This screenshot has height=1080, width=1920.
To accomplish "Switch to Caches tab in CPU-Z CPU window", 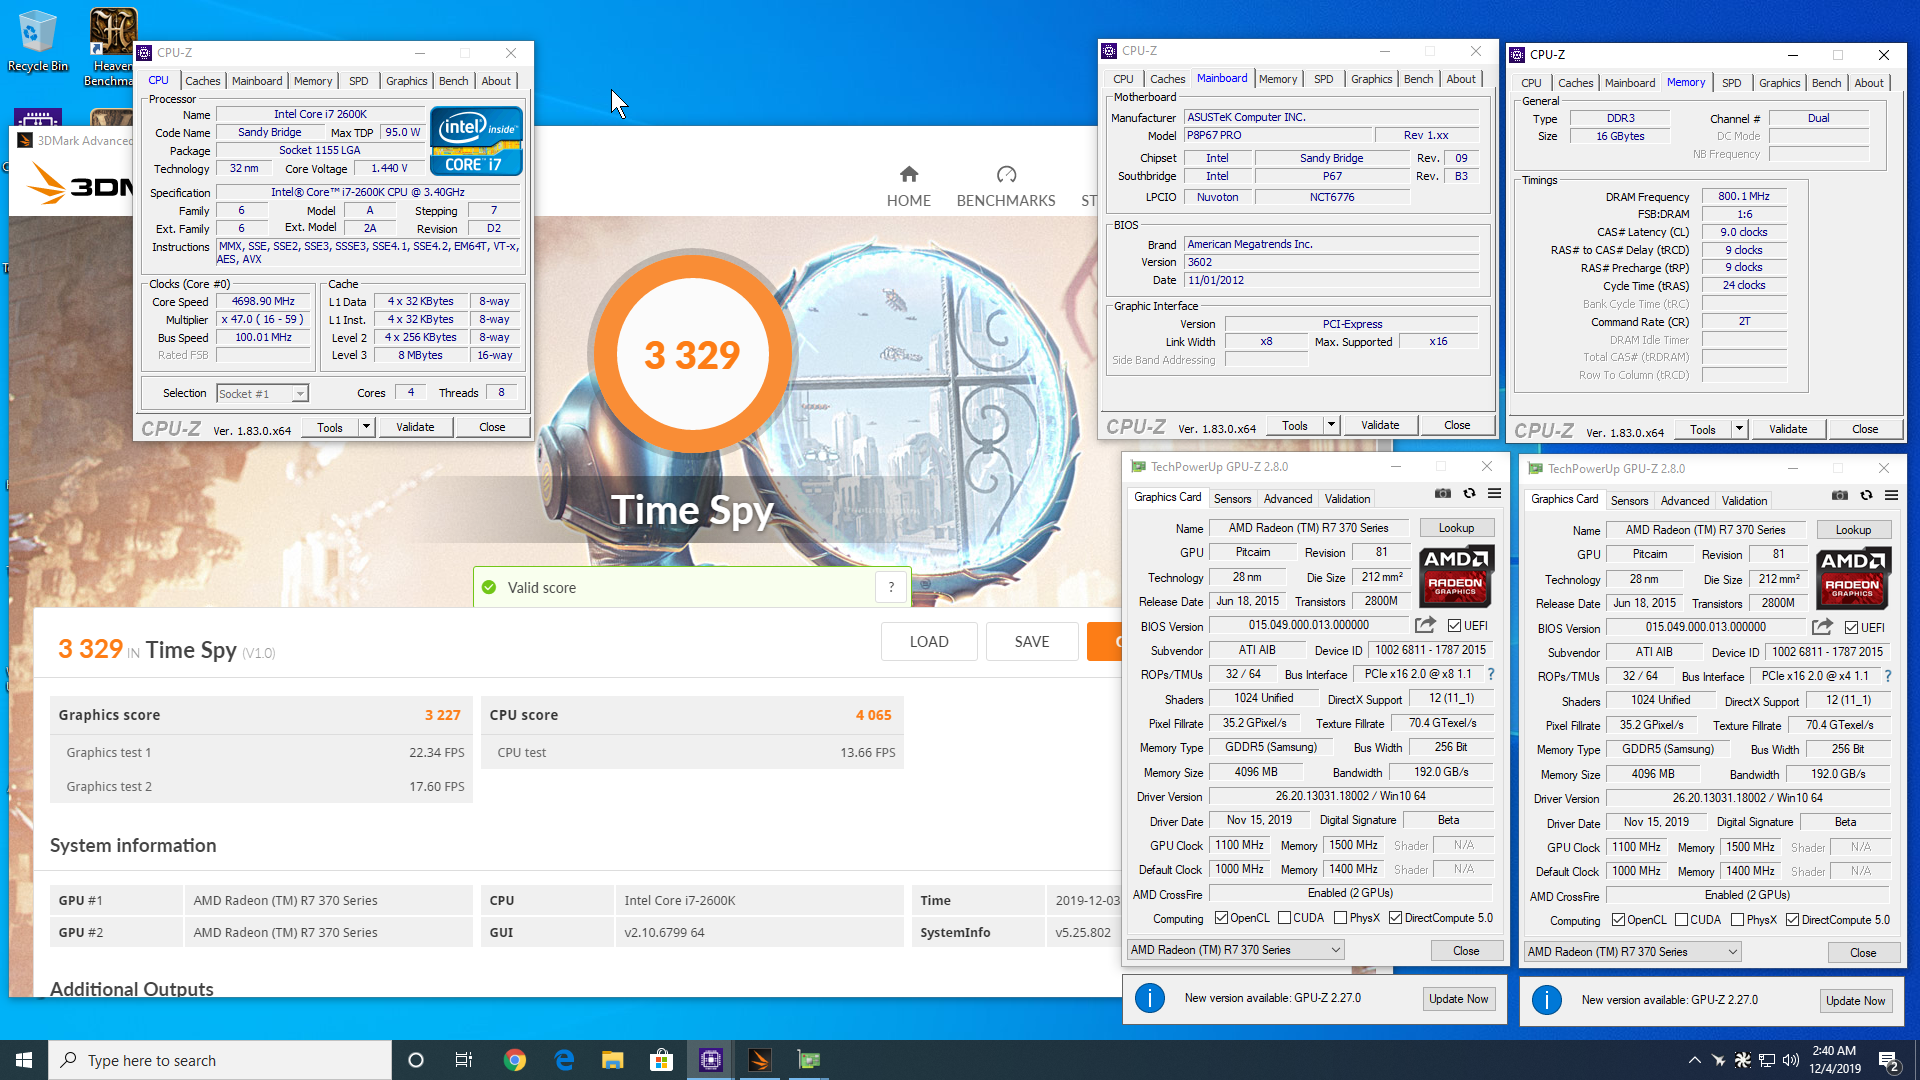I will pyautogui.click(x=203, y=81).
